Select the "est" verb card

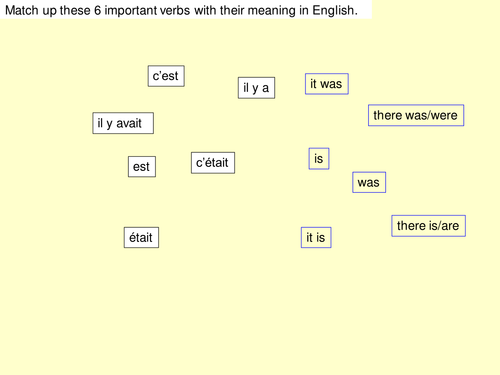pyautogui.click(x=142, y=167)
